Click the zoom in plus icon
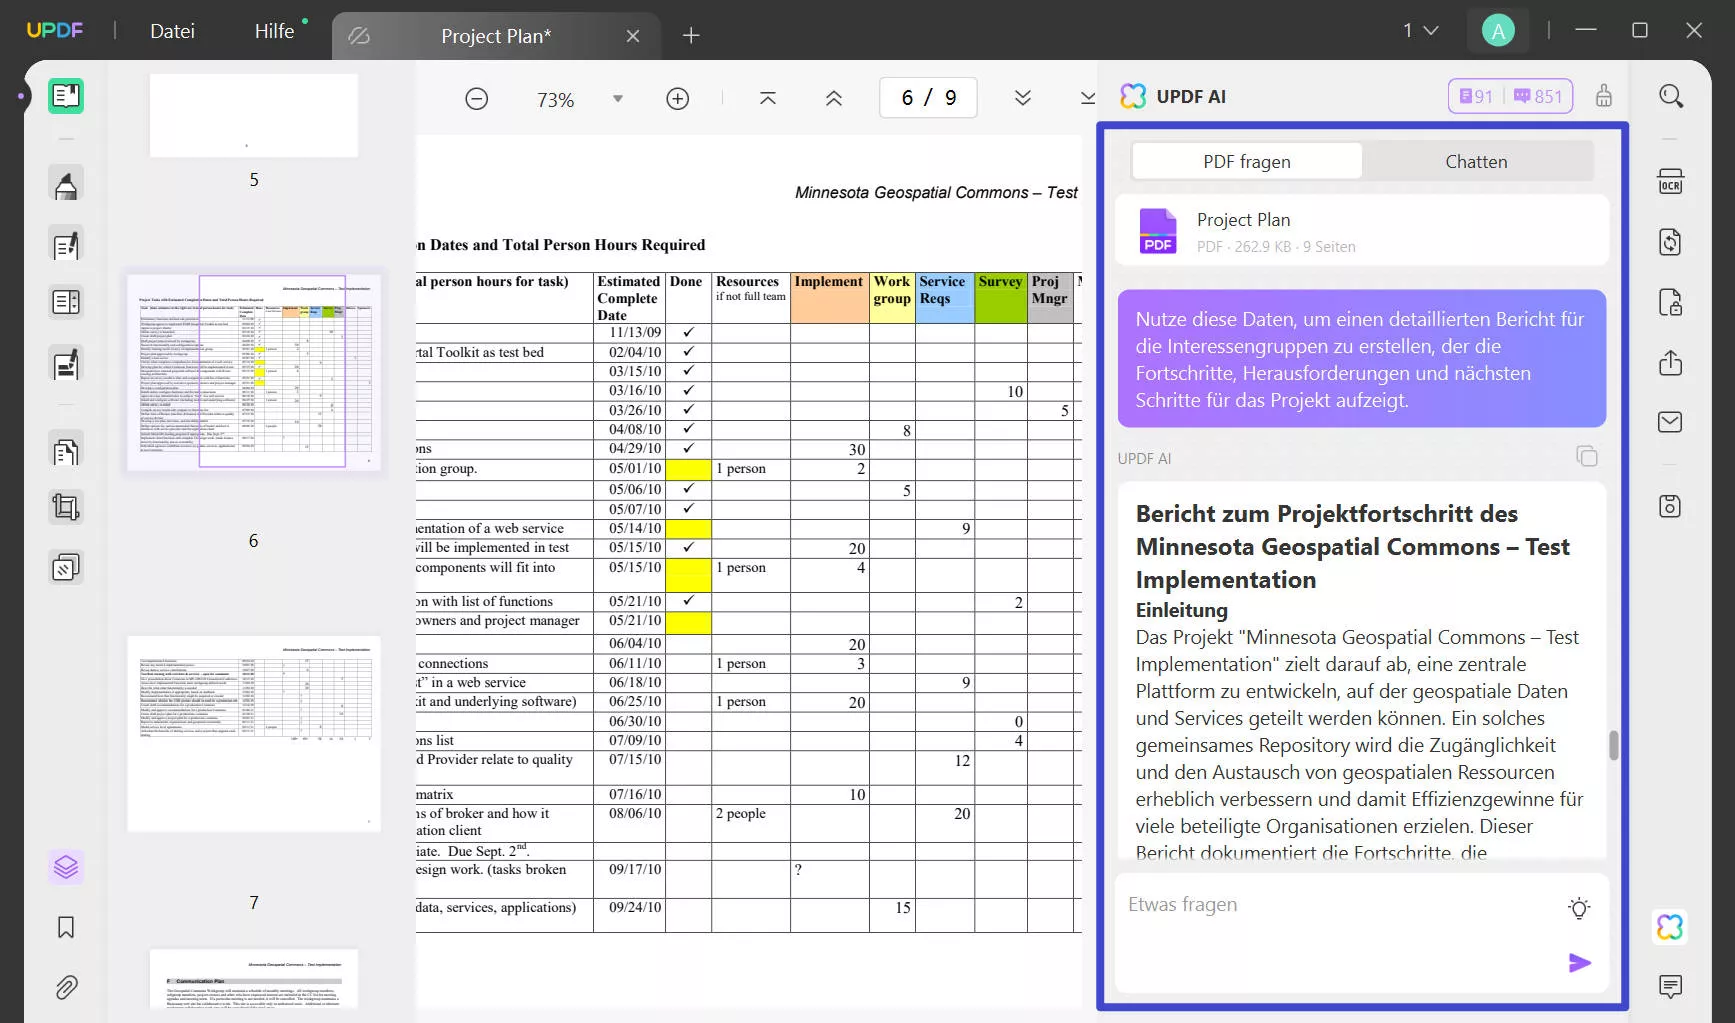Image resolution: width=1735 pixels, height=1023 pixels. click(x=678, y=99)
